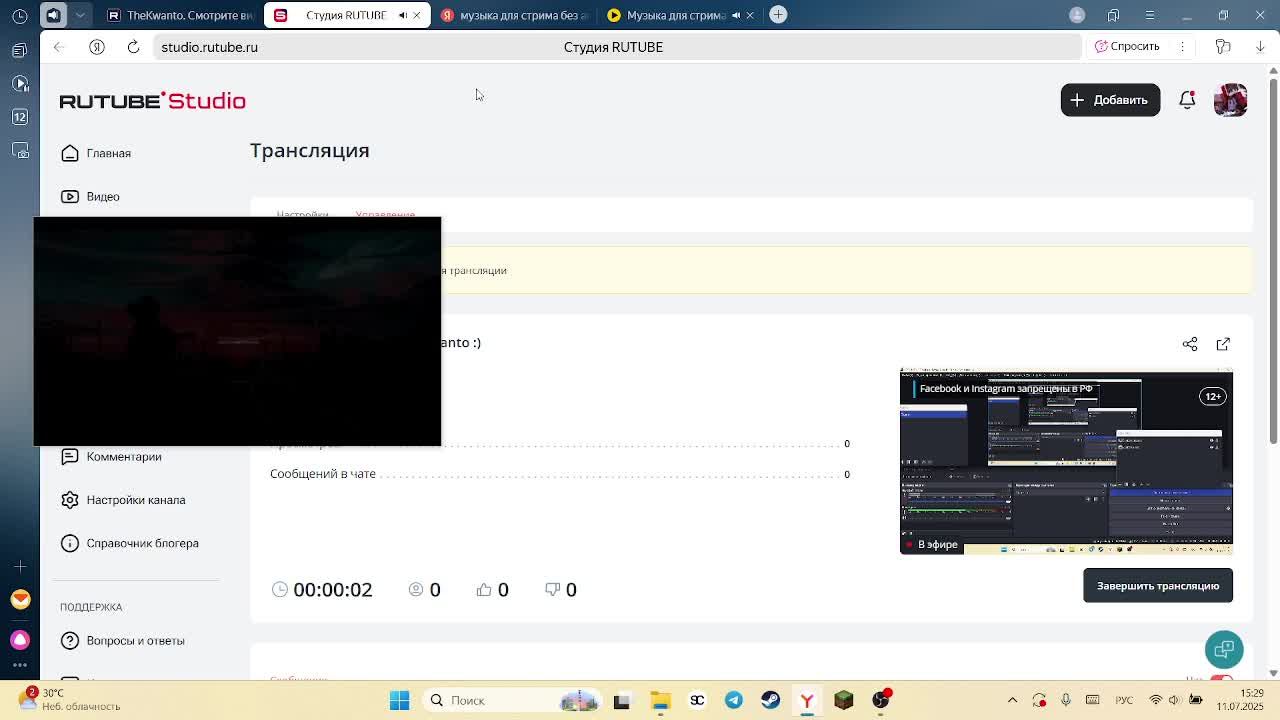Click the live stream preview thumbnail
This screenshot has height=720, width=1280.
(1066, 462)
